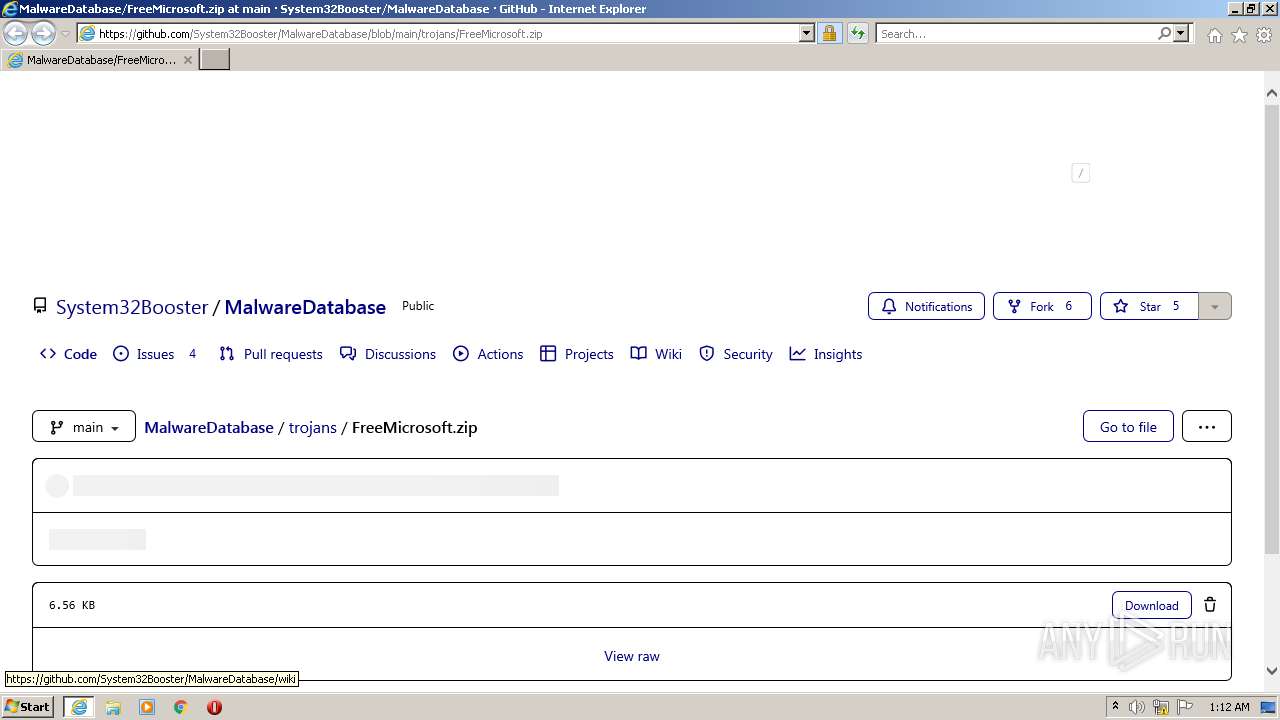Open the Wiki tab
Image resolution: width=1280 pixels, height=720 pixels.
pos(656,354)
